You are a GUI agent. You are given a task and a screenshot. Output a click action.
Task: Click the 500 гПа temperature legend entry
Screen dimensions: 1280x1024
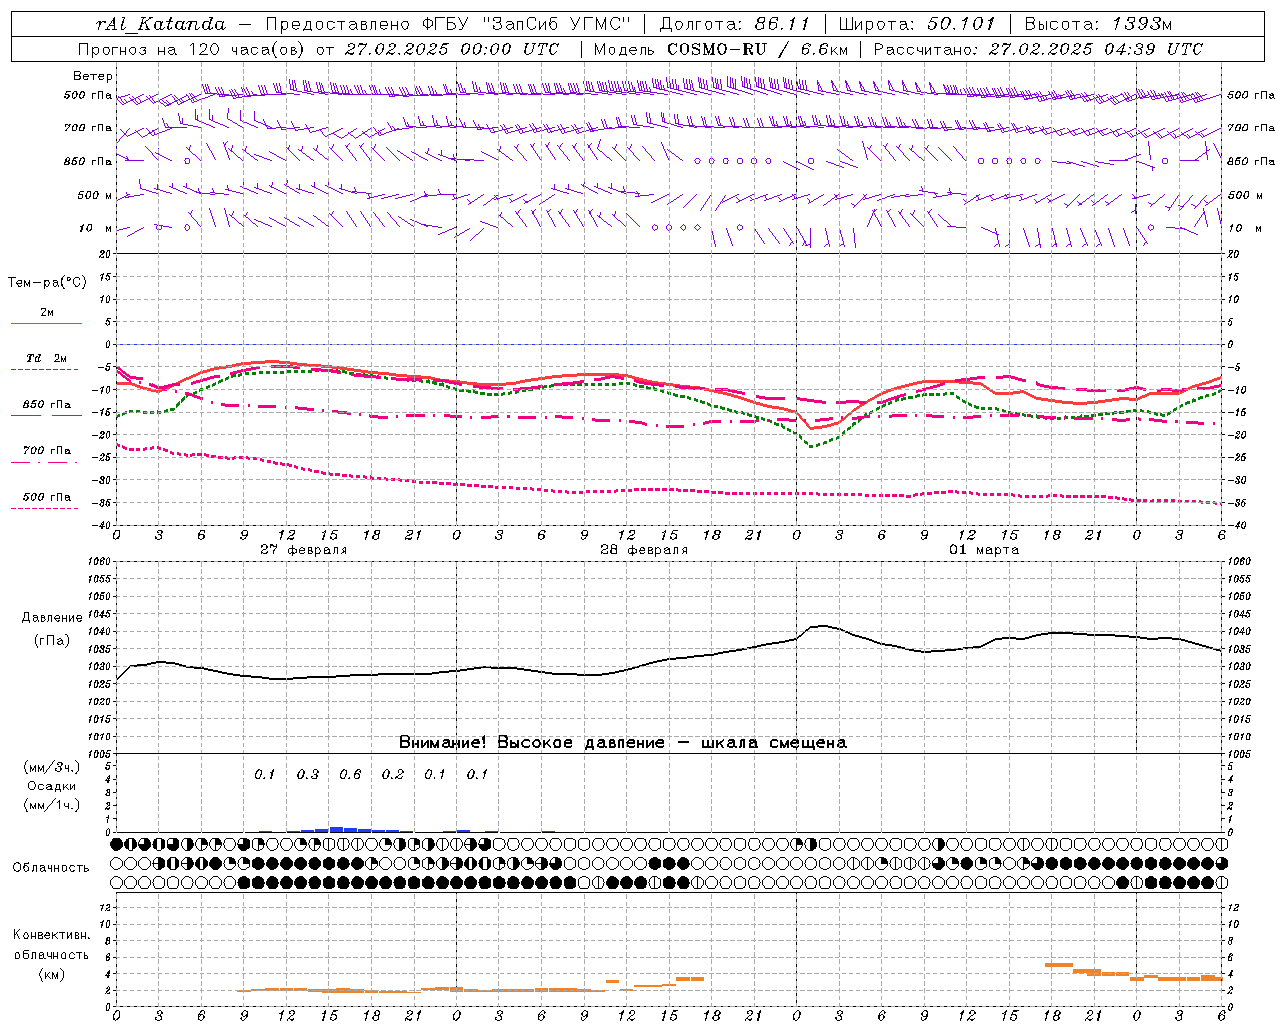click(x=46, y=501)
